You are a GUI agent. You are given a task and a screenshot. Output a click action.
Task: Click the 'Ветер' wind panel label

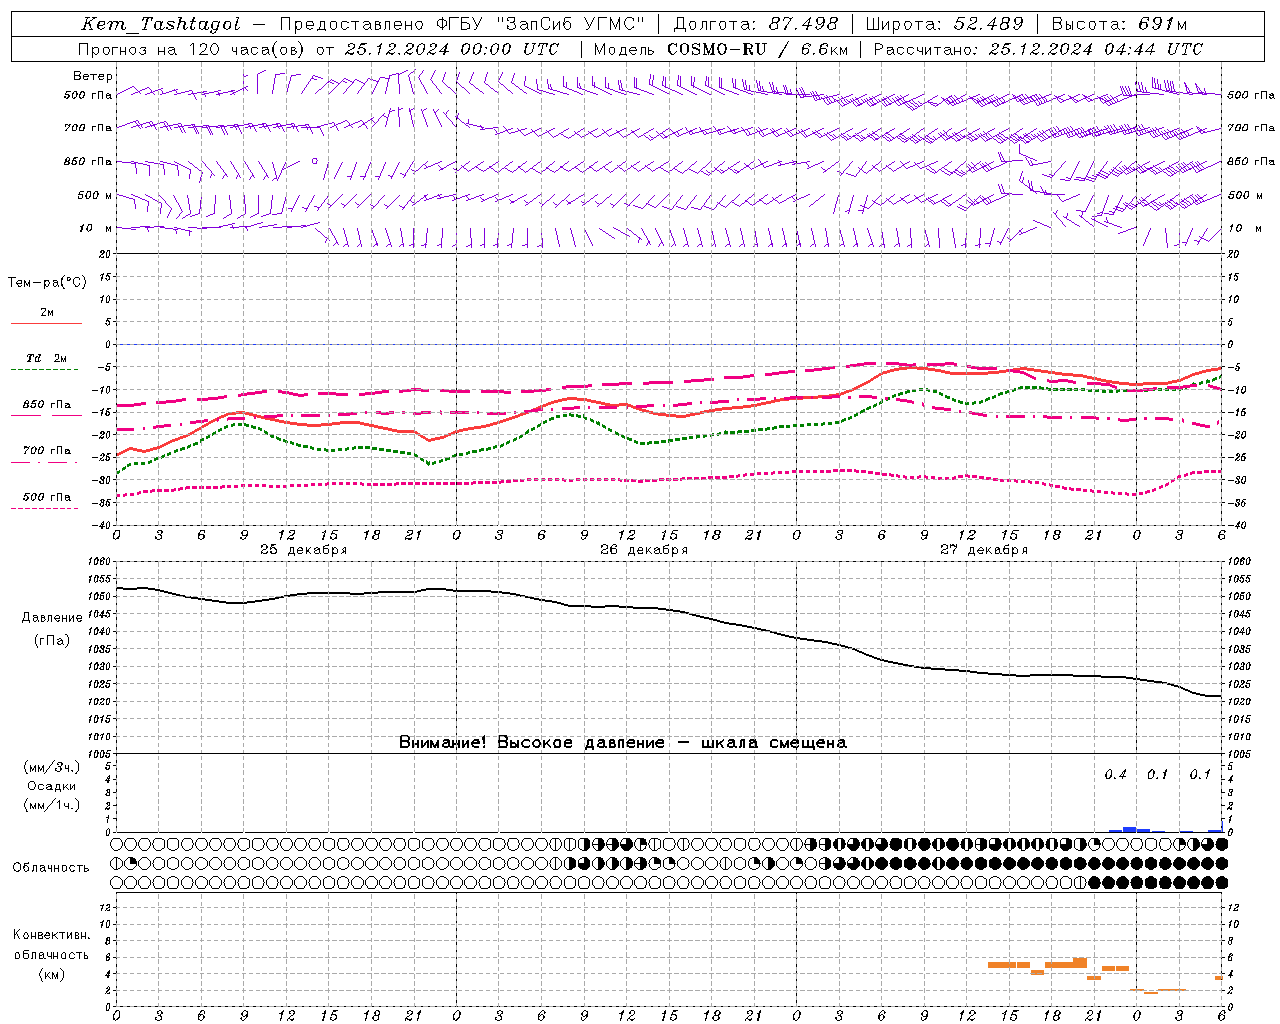coord(93,76)
